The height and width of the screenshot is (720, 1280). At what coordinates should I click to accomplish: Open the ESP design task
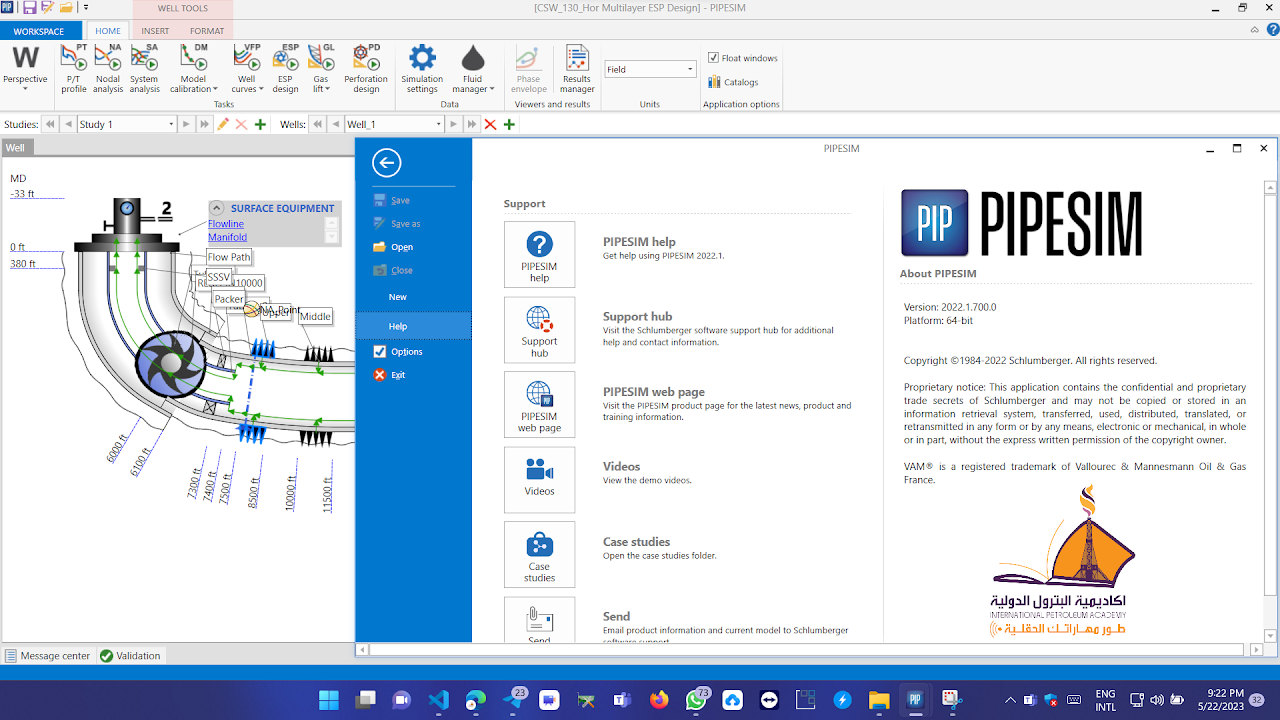click(286, 69)
